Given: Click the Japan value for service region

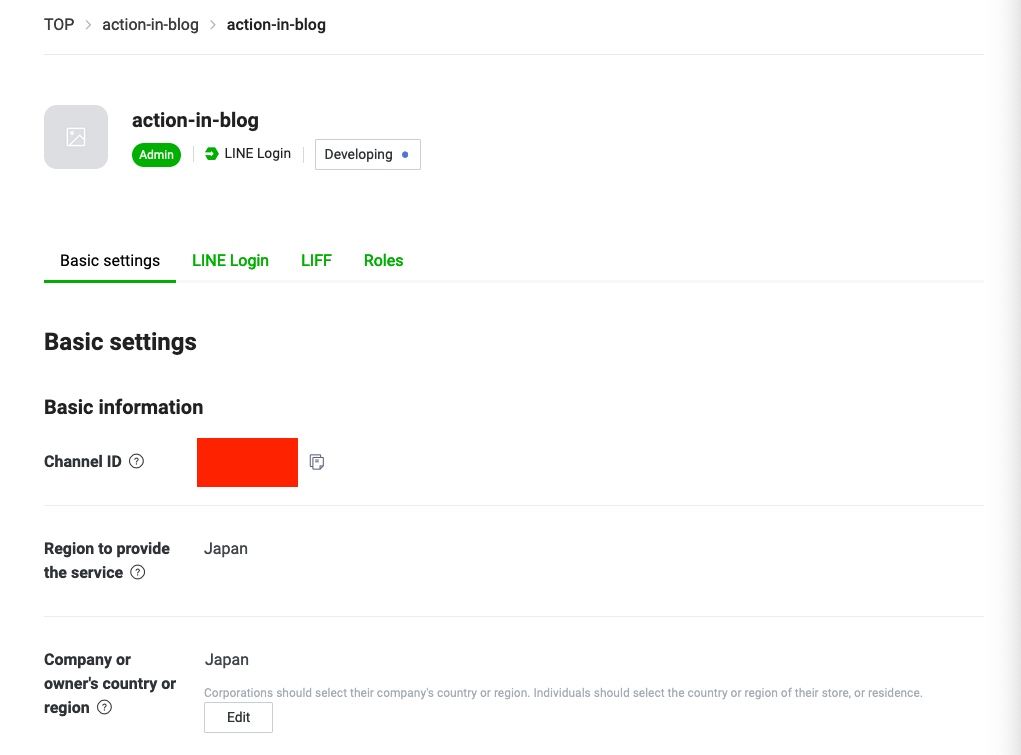Looking at the screenshot, I should 226,548.
